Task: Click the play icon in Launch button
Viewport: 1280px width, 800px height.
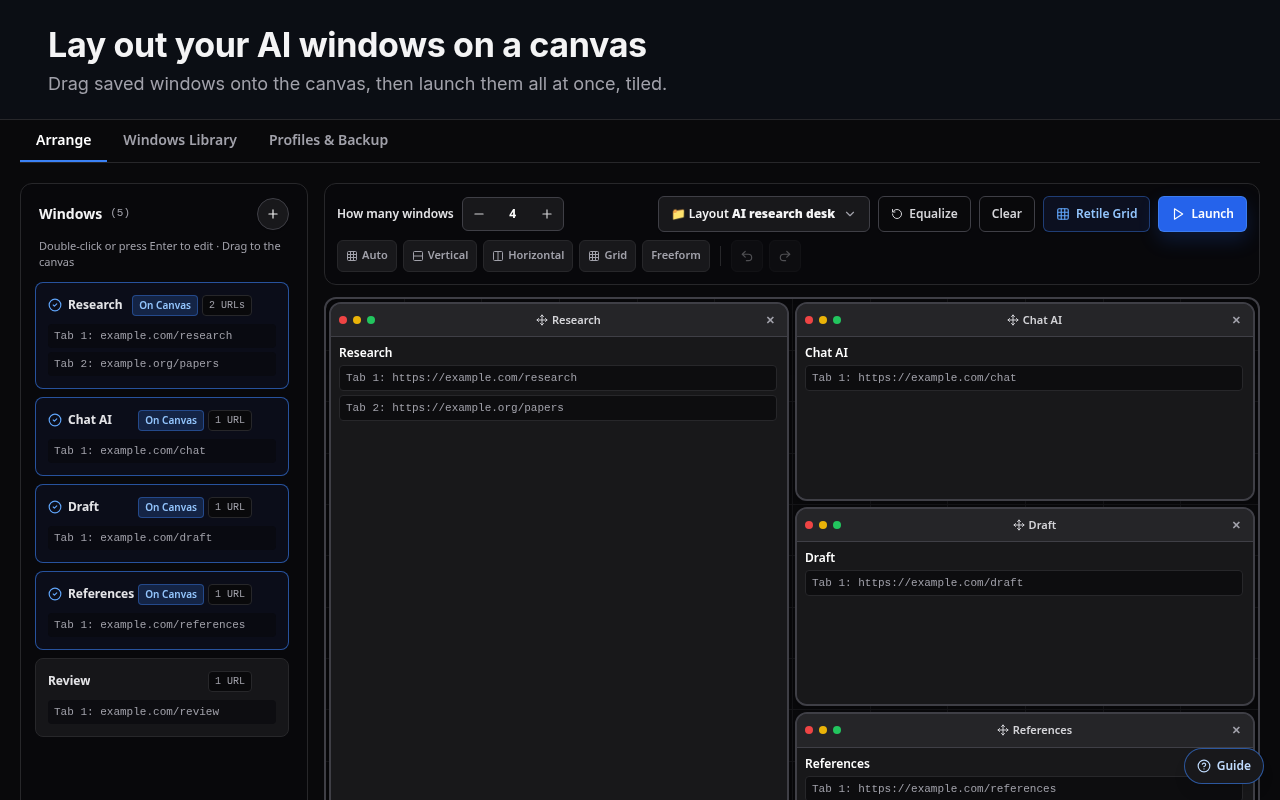Action: tap(1178, 214)
